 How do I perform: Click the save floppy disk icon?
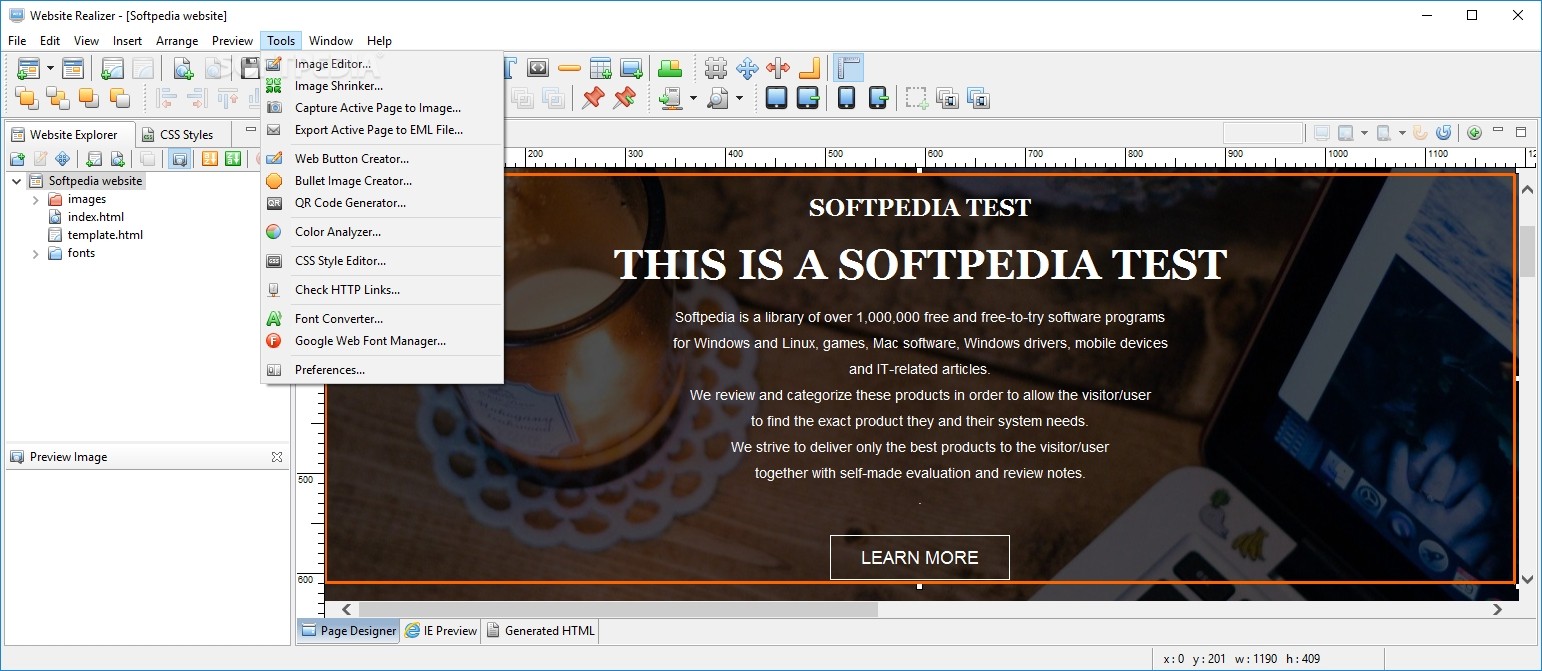point(250,68)
